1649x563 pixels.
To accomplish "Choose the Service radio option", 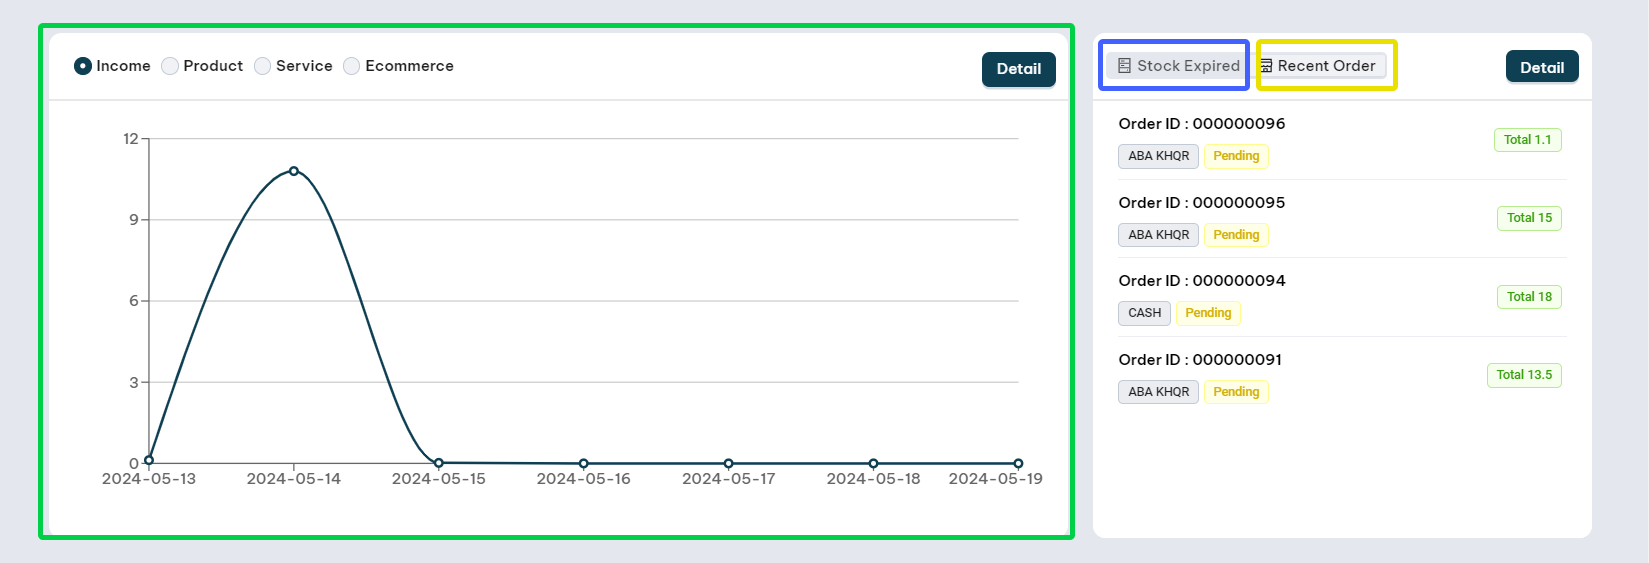I will 263,66.
